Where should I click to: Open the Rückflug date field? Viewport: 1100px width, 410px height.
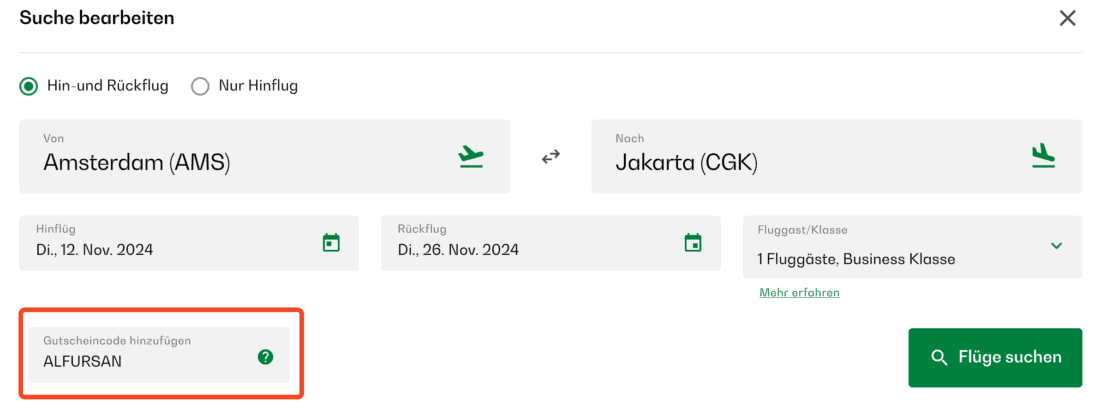tap(530, 243)
